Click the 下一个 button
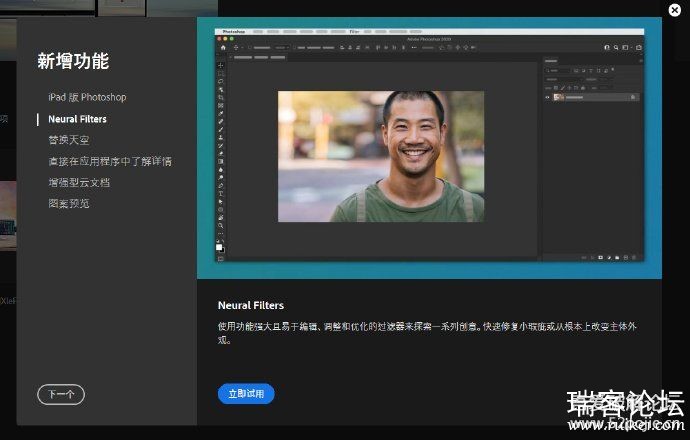Screen dimensions: 690x440 [61, 394]
